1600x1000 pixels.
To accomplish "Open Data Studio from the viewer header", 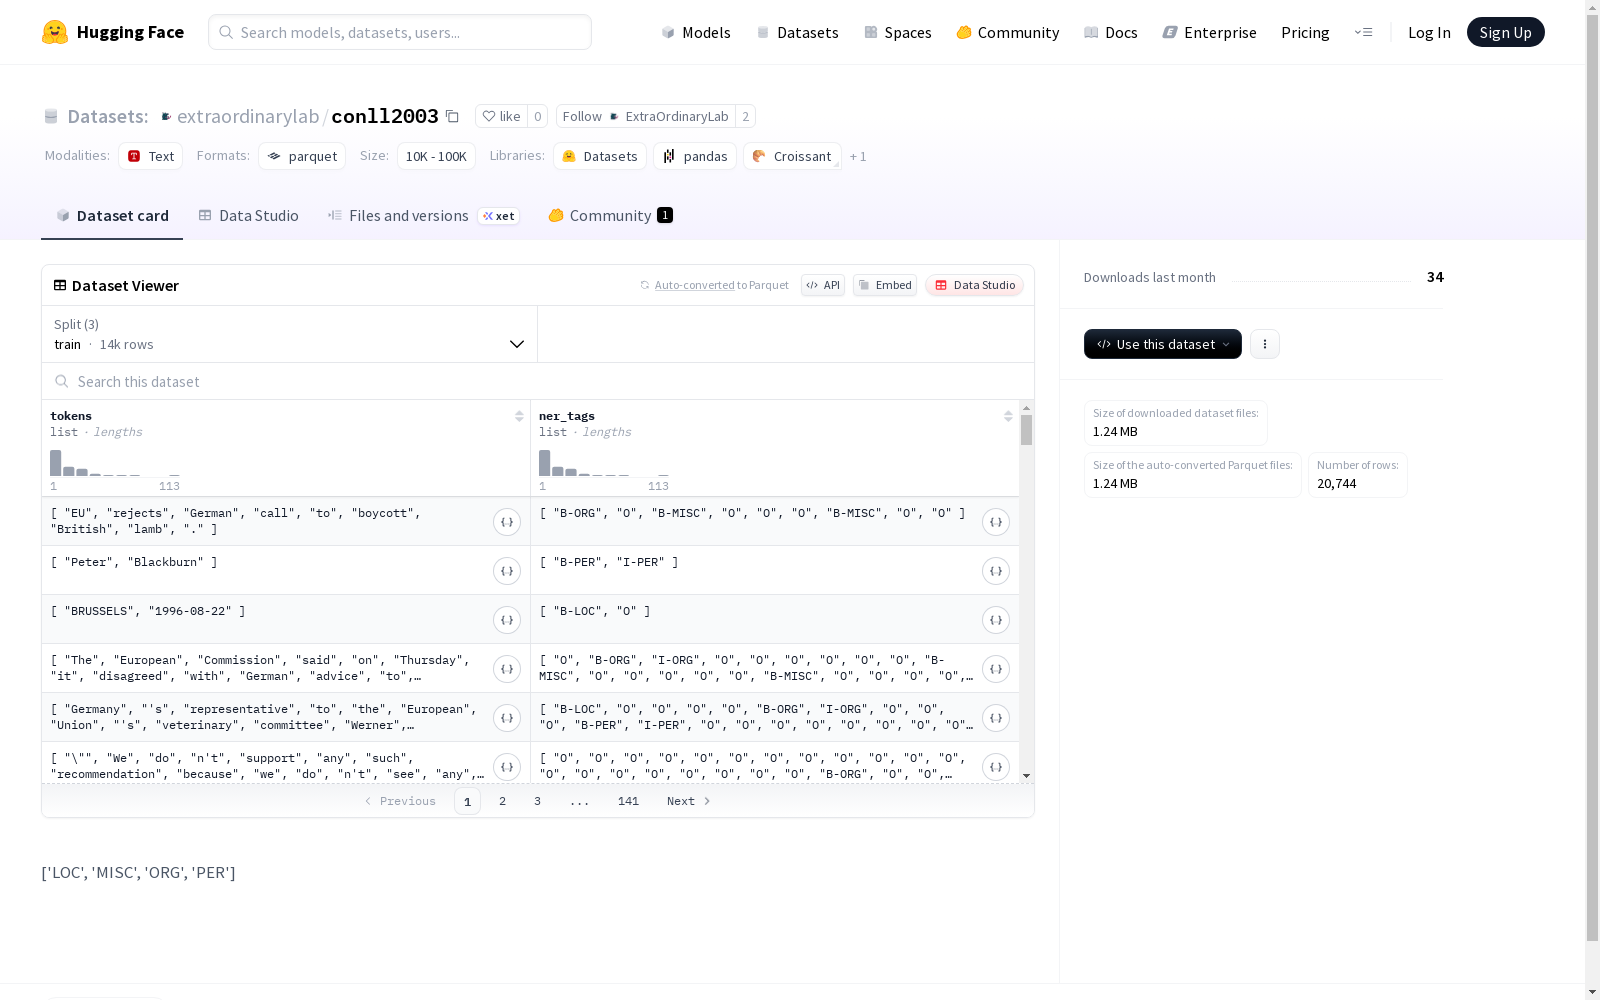I will tap(975, 285).
